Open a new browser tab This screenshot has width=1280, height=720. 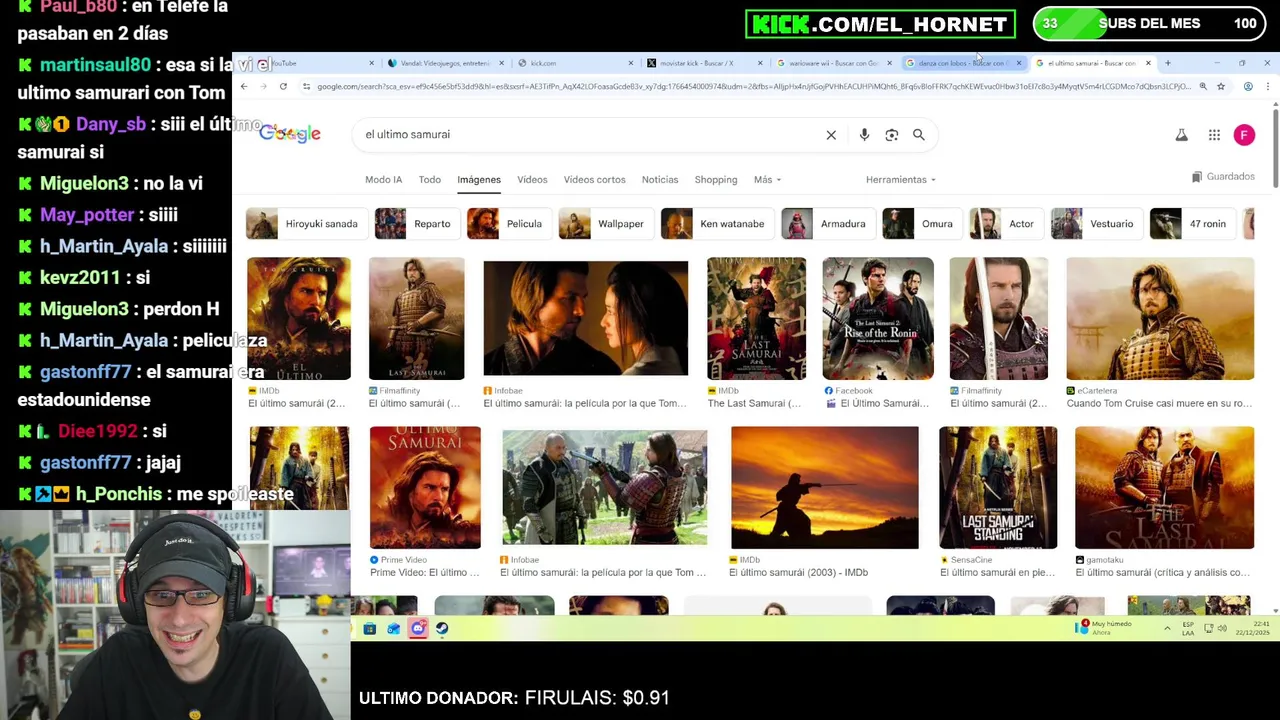1167,63
